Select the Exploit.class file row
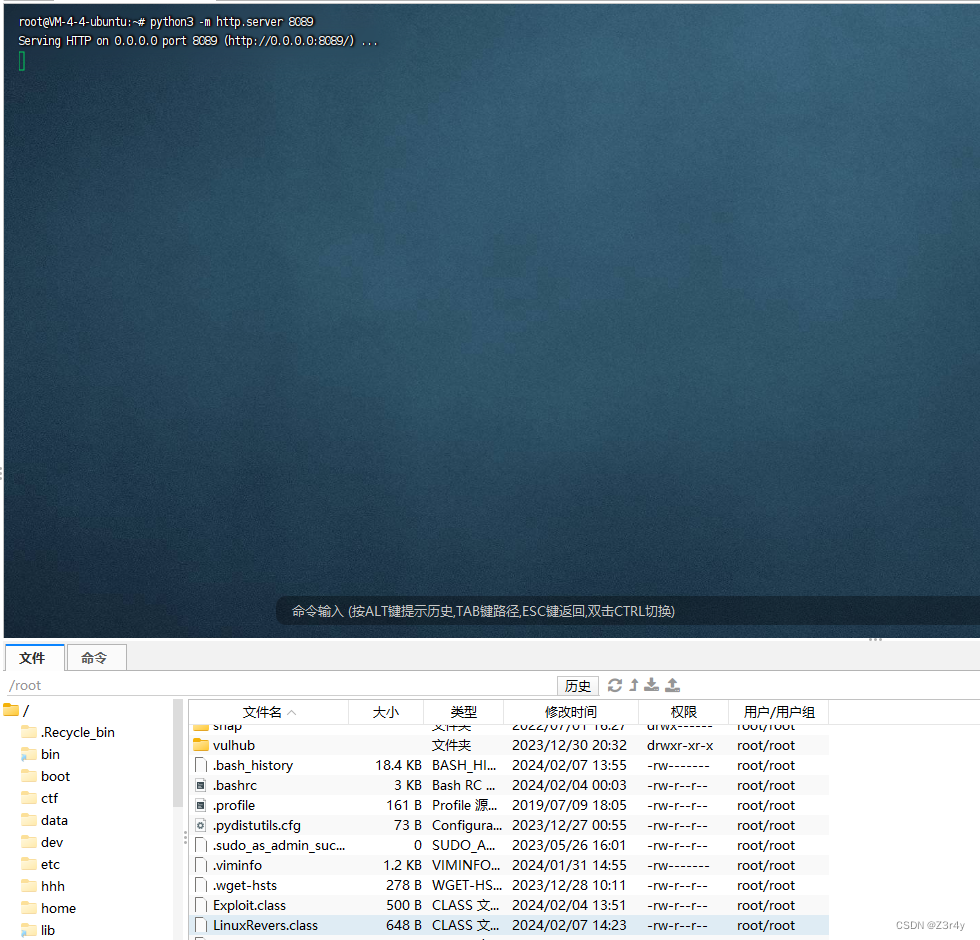 [x=249, y=905]
